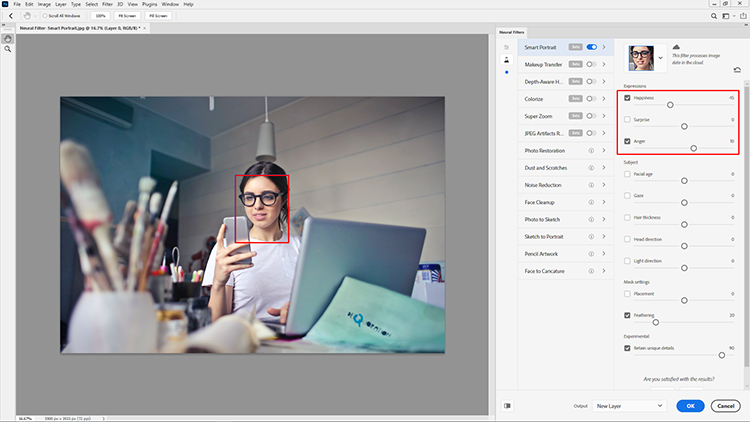Viewport: 750px width, 422px height.
Task: Click the reset parameters undo icon
Action: pyautogui.click(x=737, y=70)
